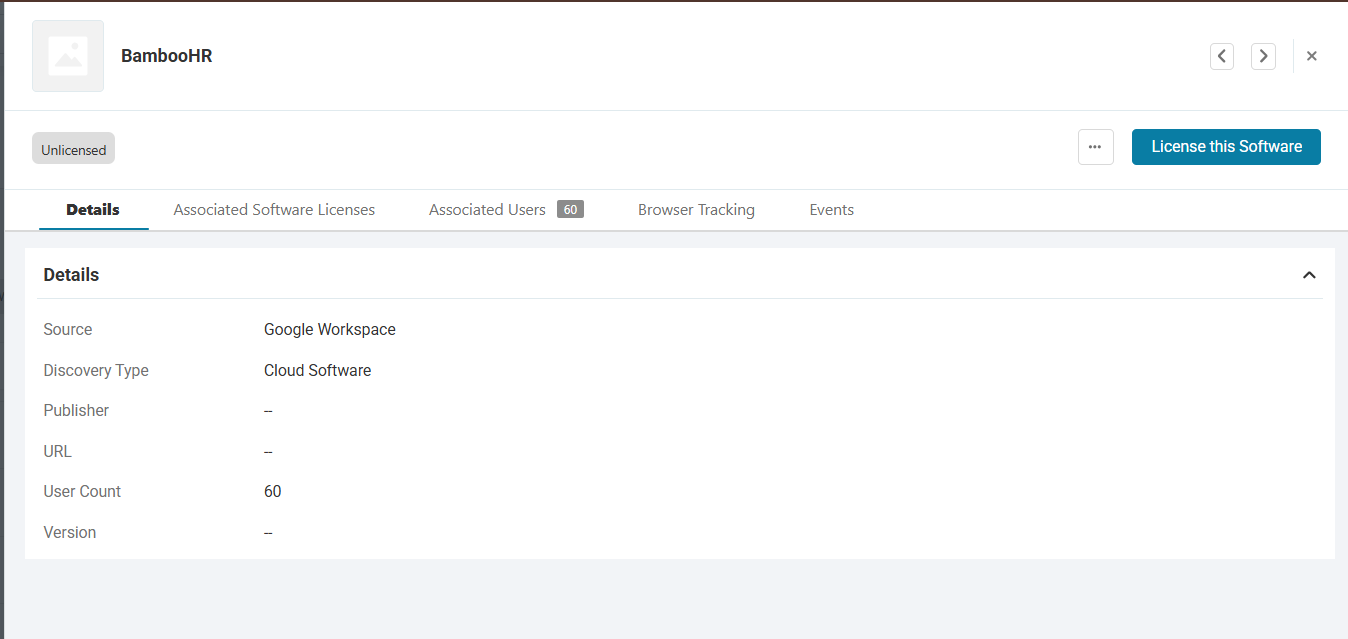Collapse the Details section chevron
This screenshot has width=1348, height=639.
[1309, 275]
